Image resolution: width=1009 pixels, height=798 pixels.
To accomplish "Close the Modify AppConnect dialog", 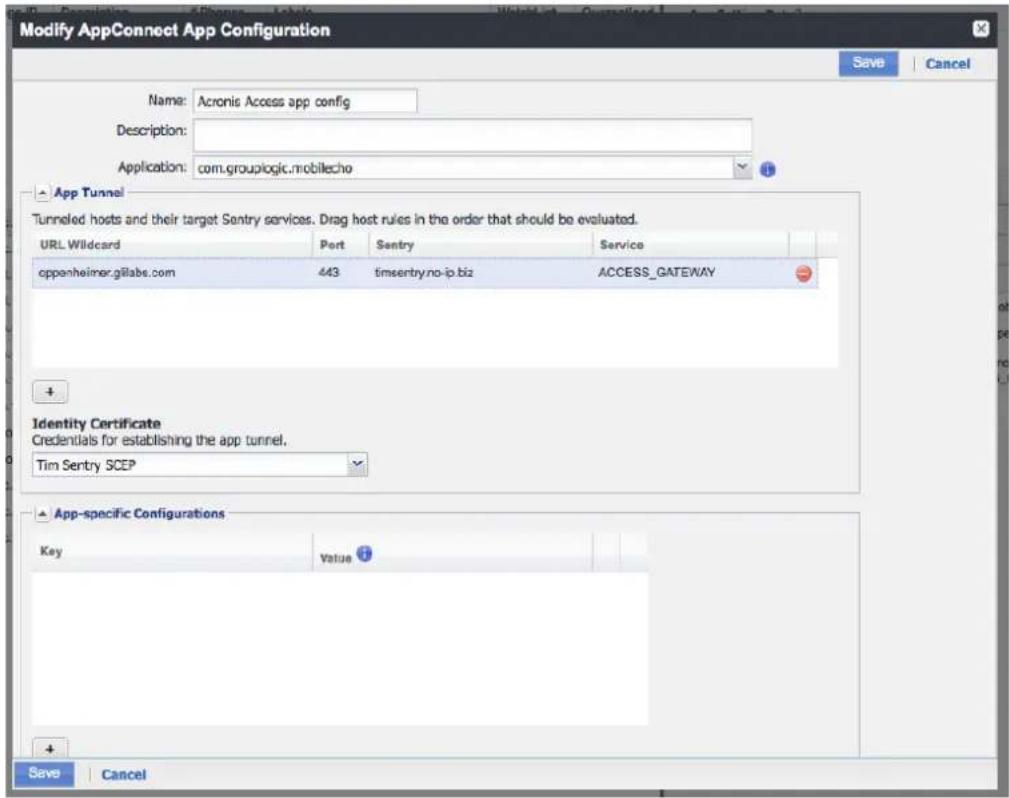I will 981,29.
